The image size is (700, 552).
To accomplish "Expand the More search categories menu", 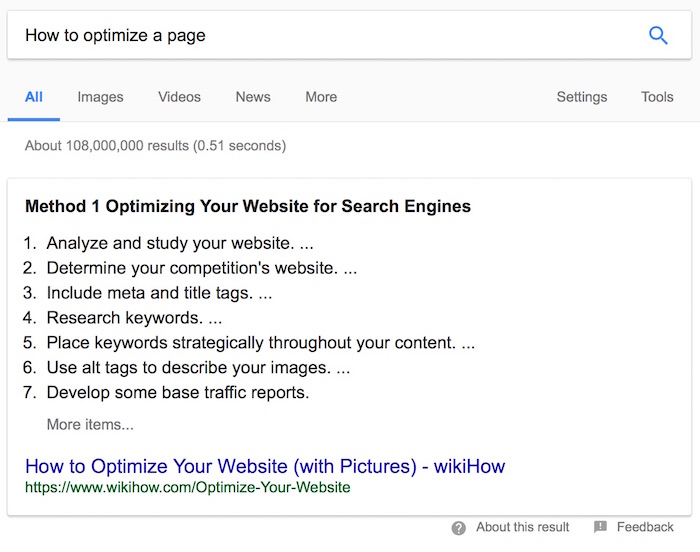I will [x=321, y=97].
